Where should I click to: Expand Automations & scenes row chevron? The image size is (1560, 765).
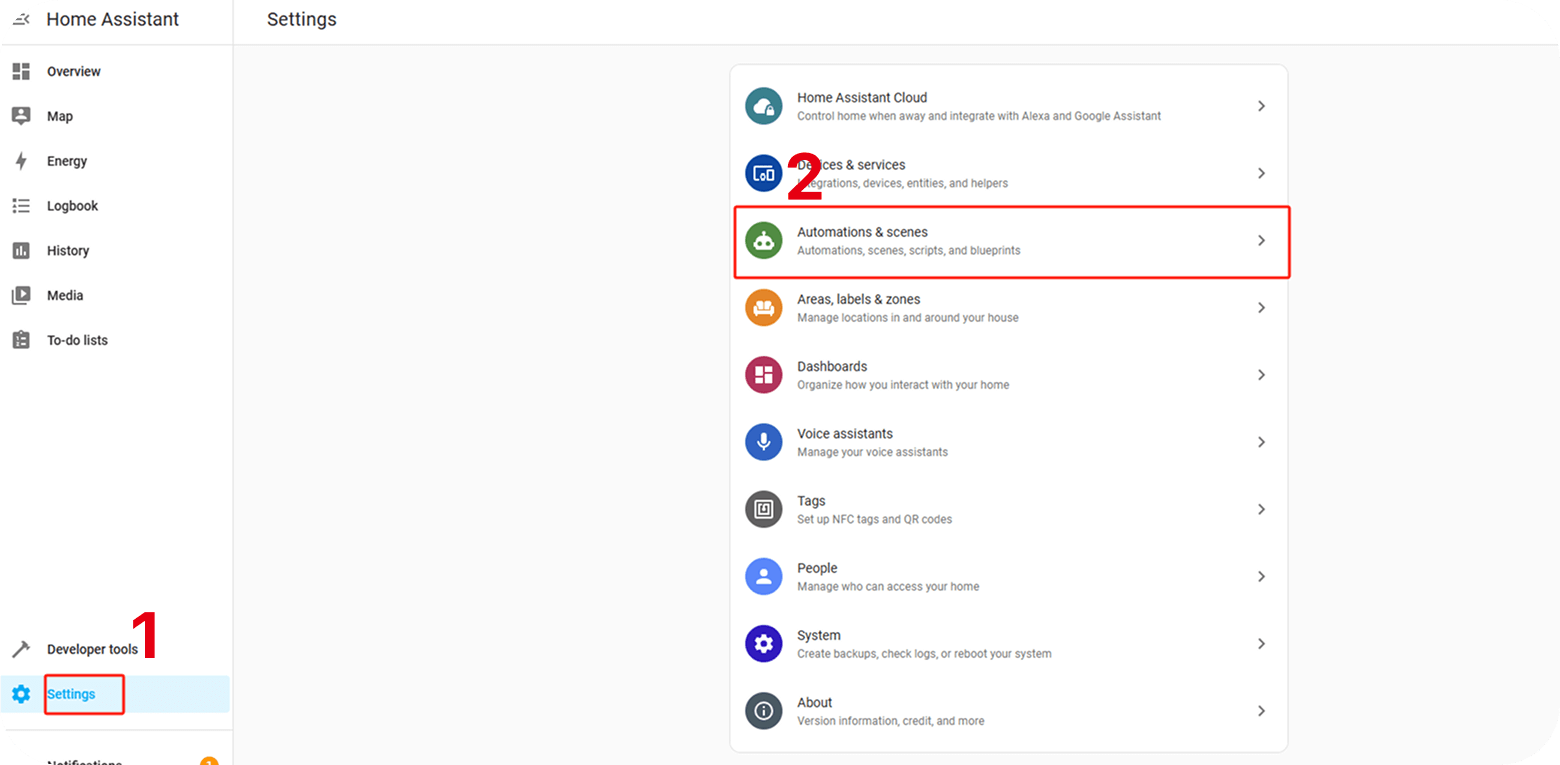[x=1261, y=240]
